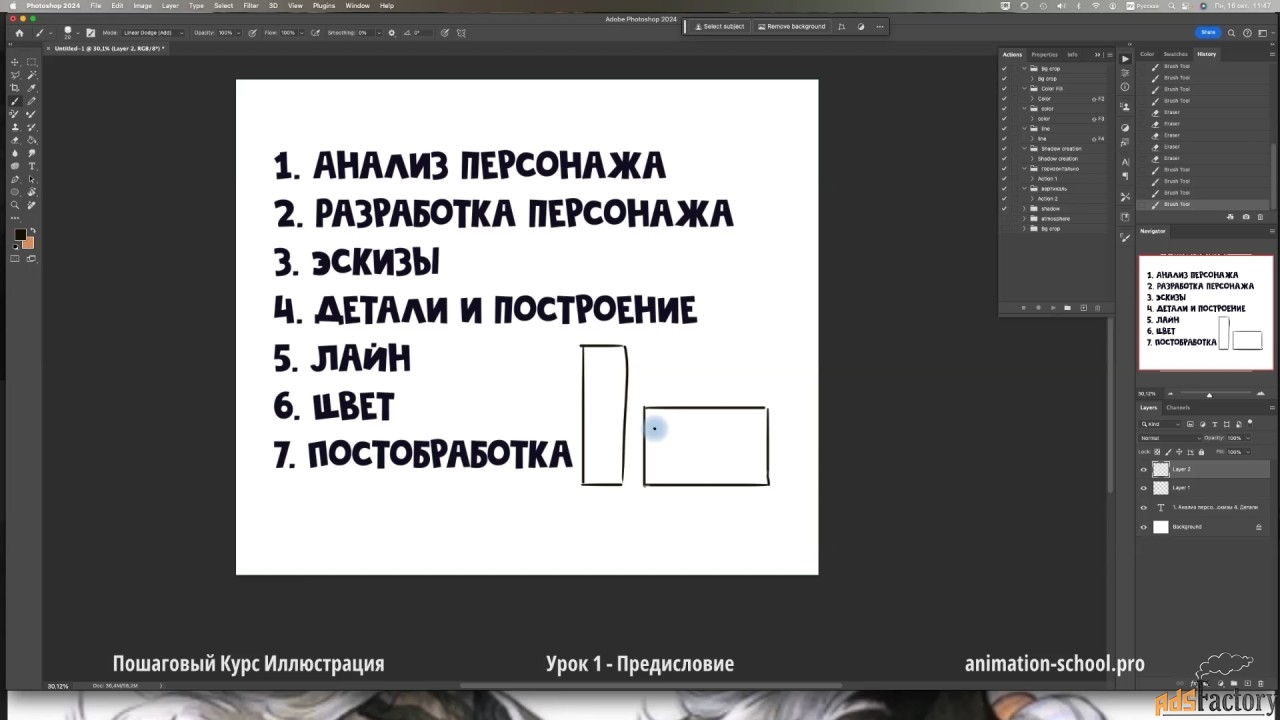The width and height of the screenshot is (1280, 720).
Task: Open the blending Mode dropdown Linear Dodge
Action: [x=154, y=33]
